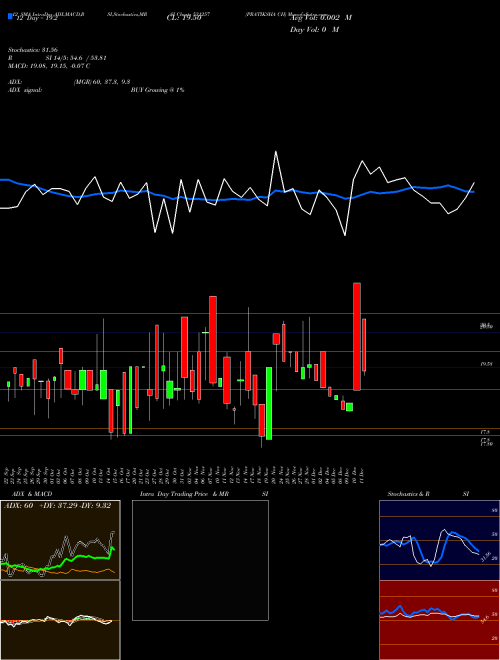Click the 'ADX signal:' label

click(x=25, y=90)
